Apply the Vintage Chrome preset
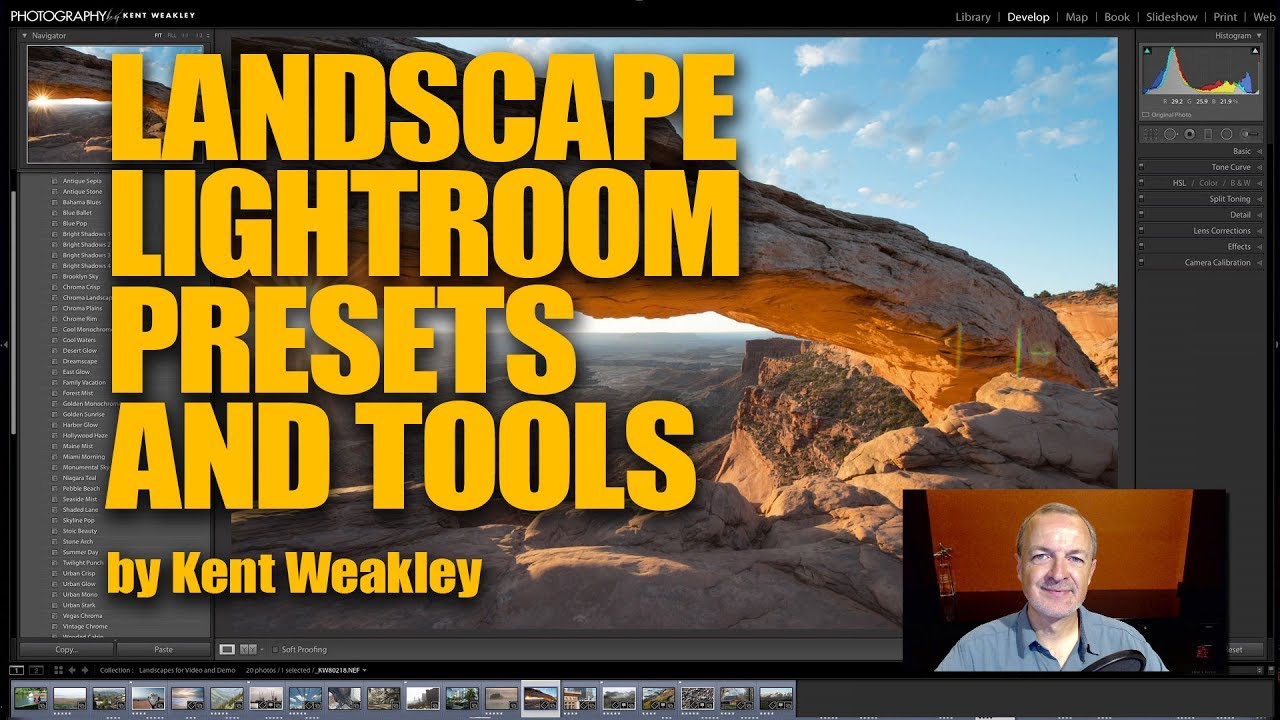 (x=85, y=627)
